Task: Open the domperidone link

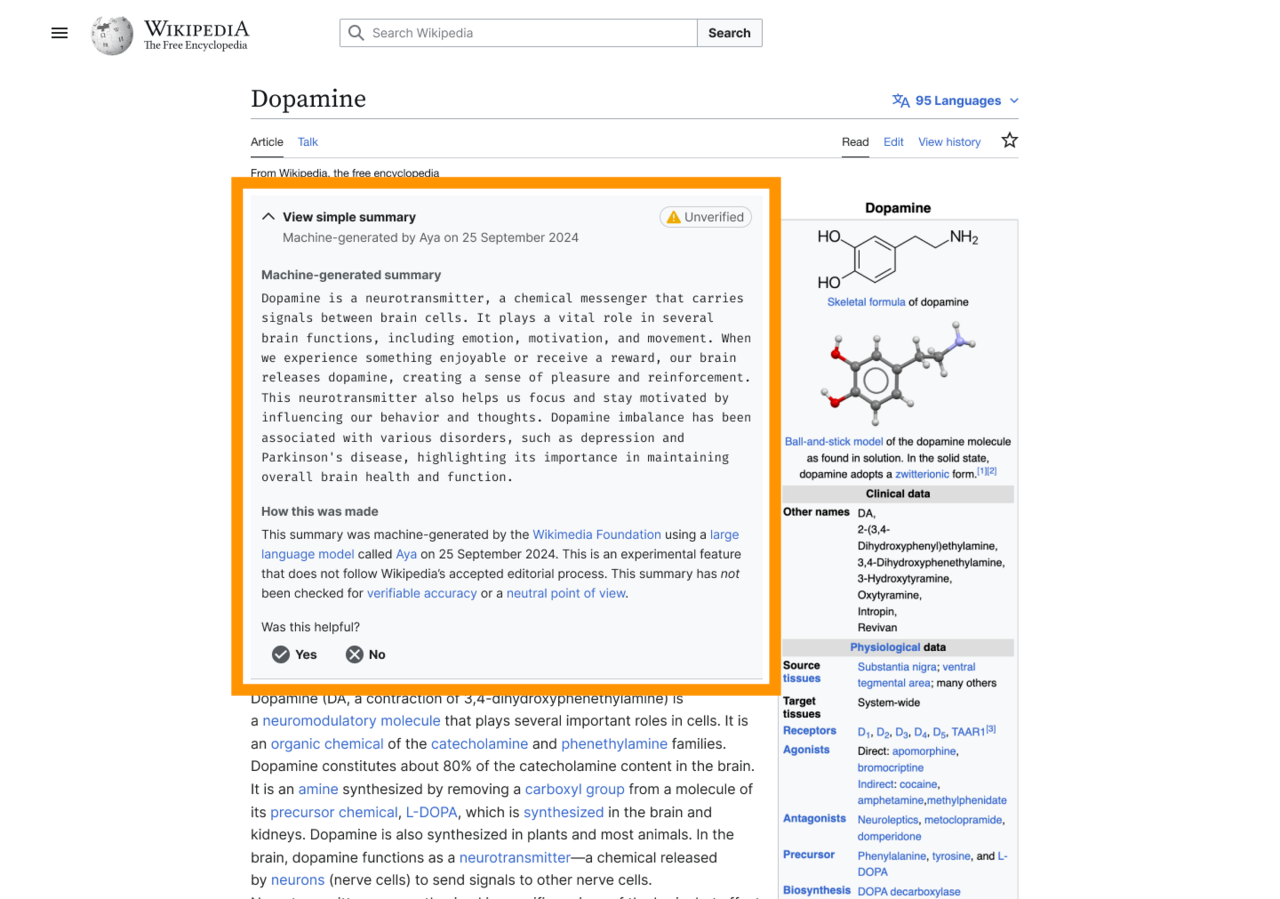Action: click(889, 836)
